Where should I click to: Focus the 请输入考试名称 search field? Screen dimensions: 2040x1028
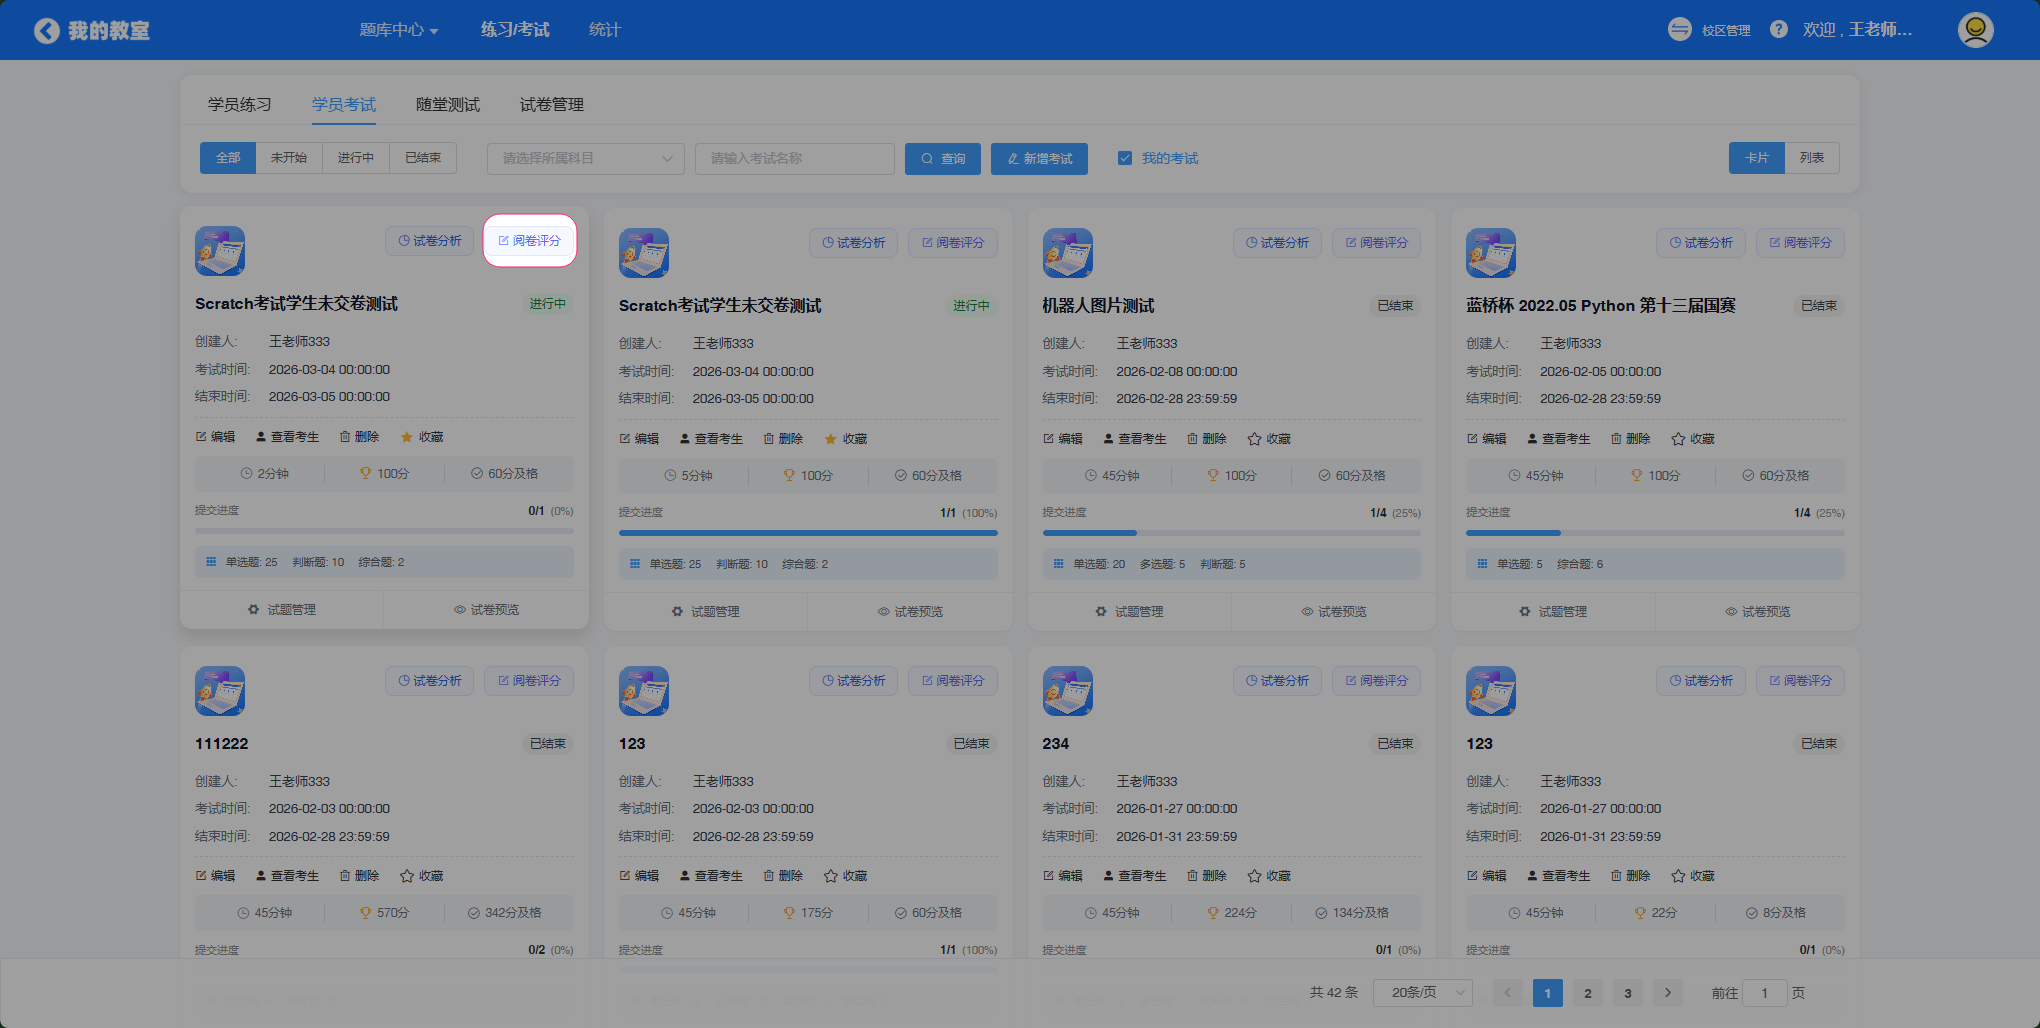coord(794,158)
